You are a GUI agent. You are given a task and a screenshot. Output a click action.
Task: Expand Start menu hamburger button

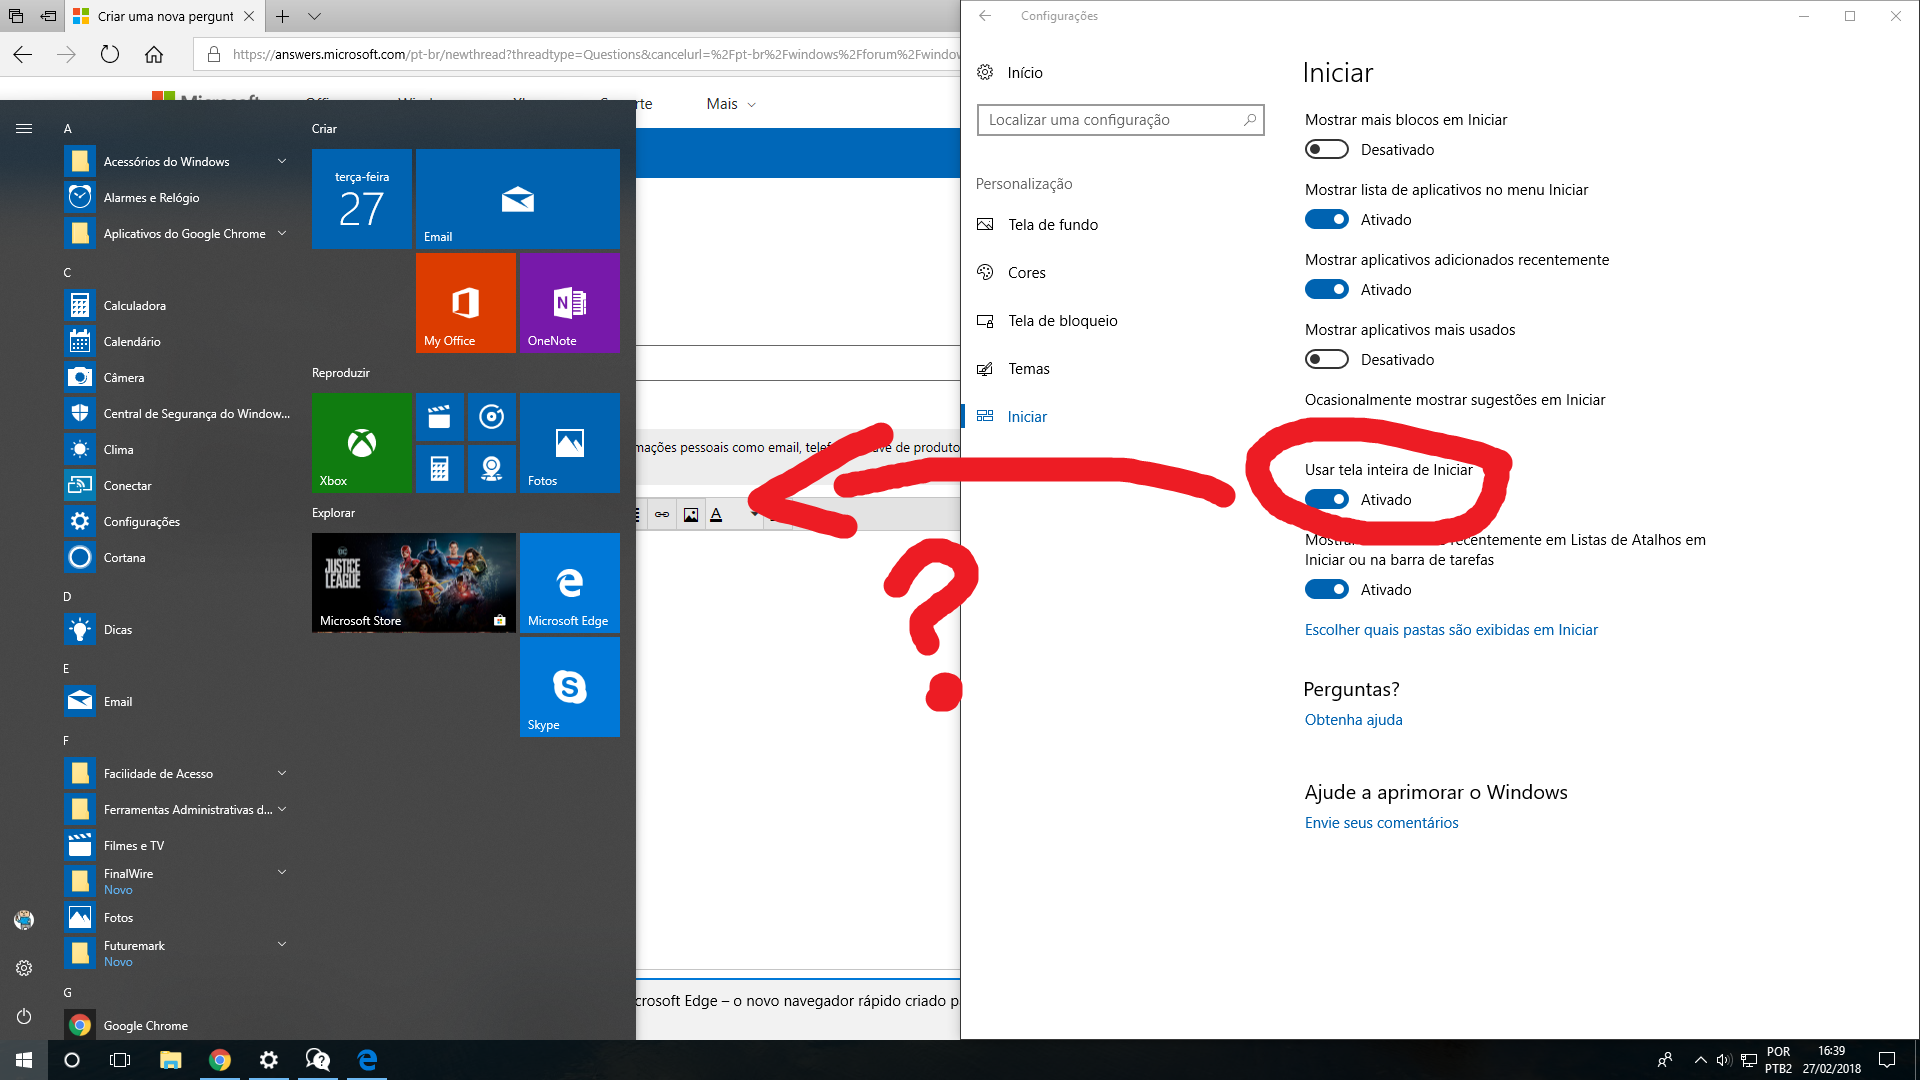coord(24,128)
